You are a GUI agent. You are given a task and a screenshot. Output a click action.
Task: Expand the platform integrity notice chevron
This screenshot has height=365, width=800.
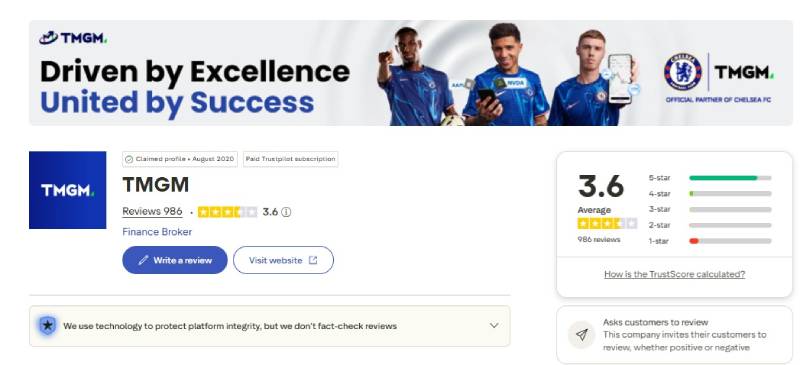click(493, 326)
